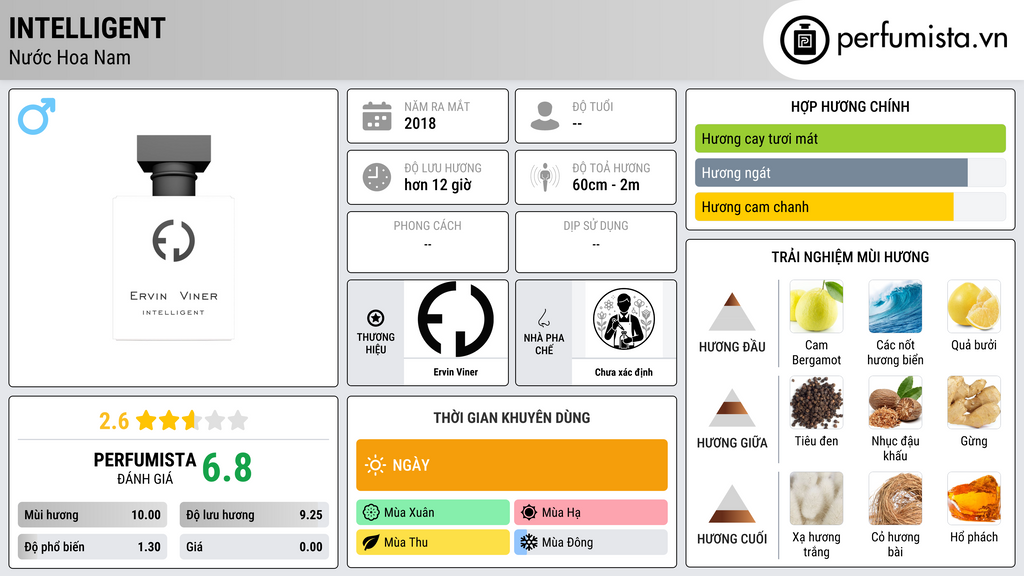Click the Mùi hương 10.00 score row

click(x=92, y=515)
